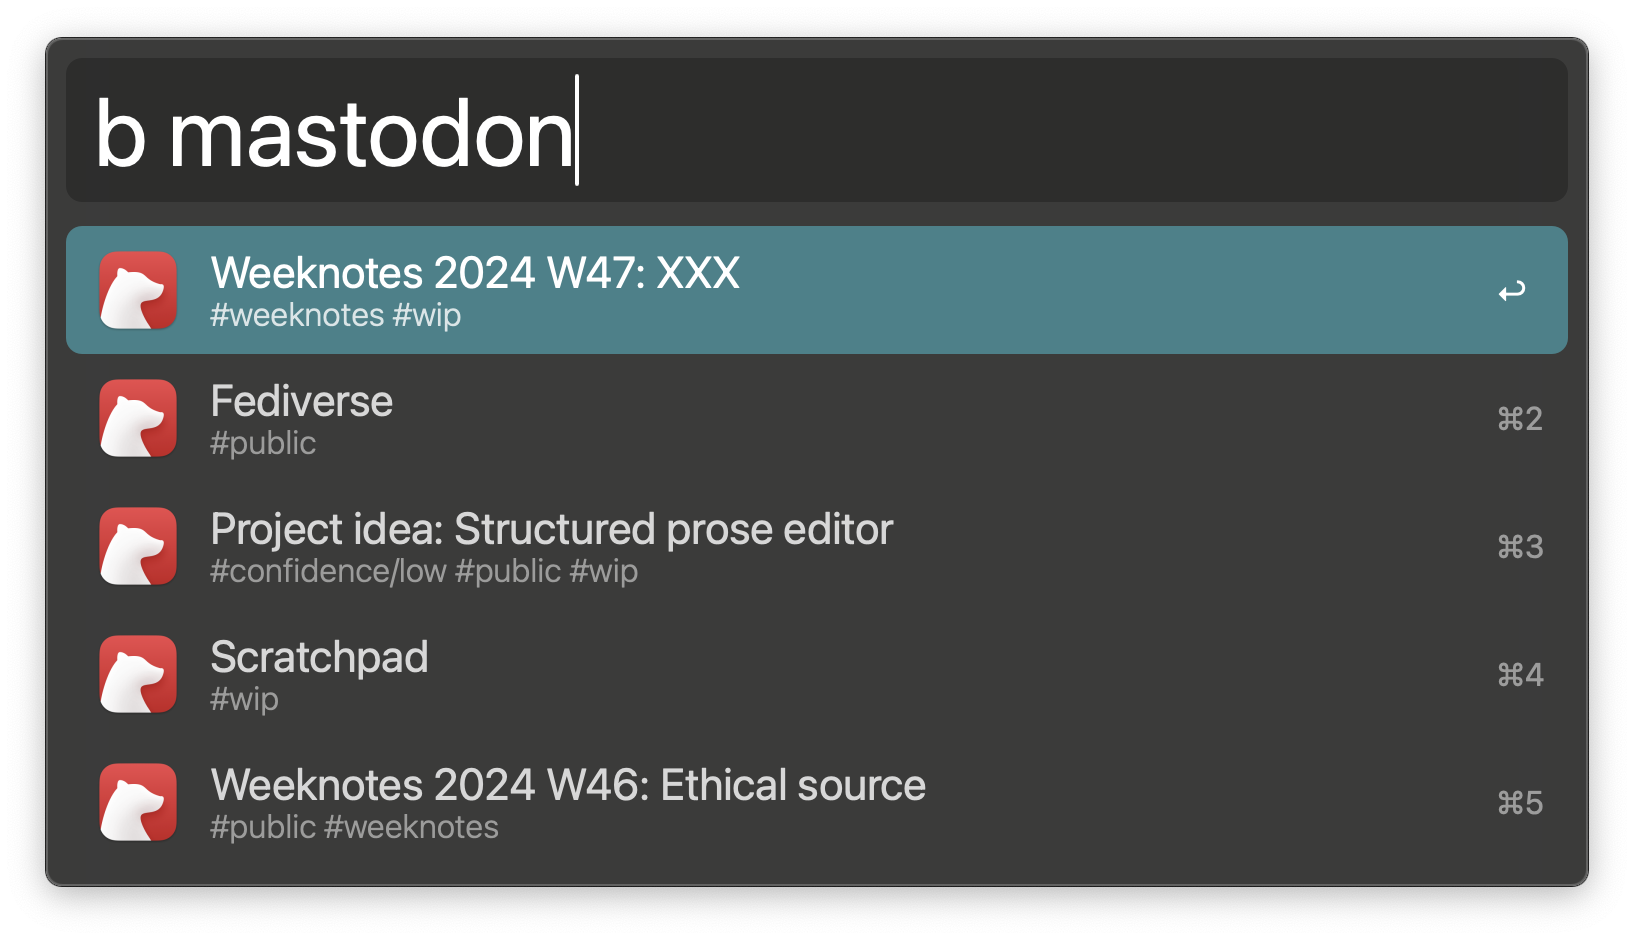Click the Bear icon beside Weeknotes 2024 W47

pyautogui.click(x=138, y=290)
